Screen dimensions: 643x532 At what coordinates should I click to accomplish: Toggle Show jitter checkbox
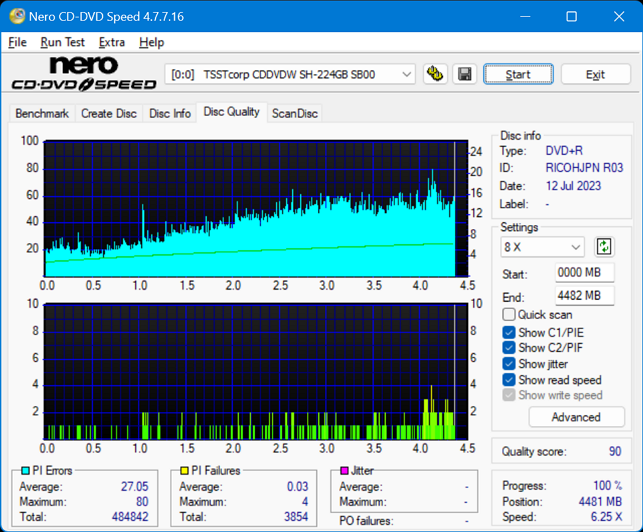point(508,364)
